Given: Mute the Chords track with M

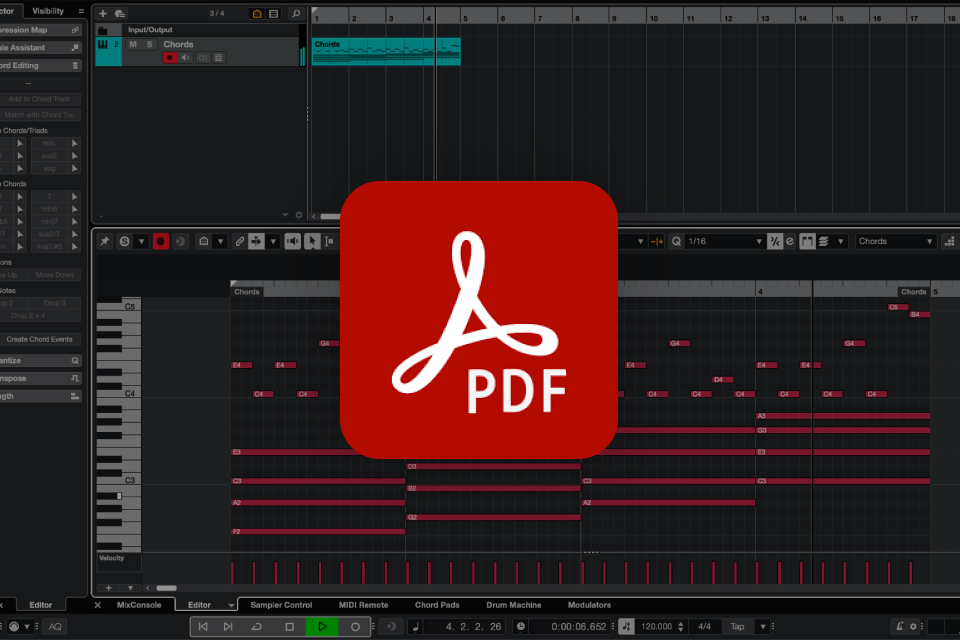Looking at the screenshot, I should tap(133, 44).
